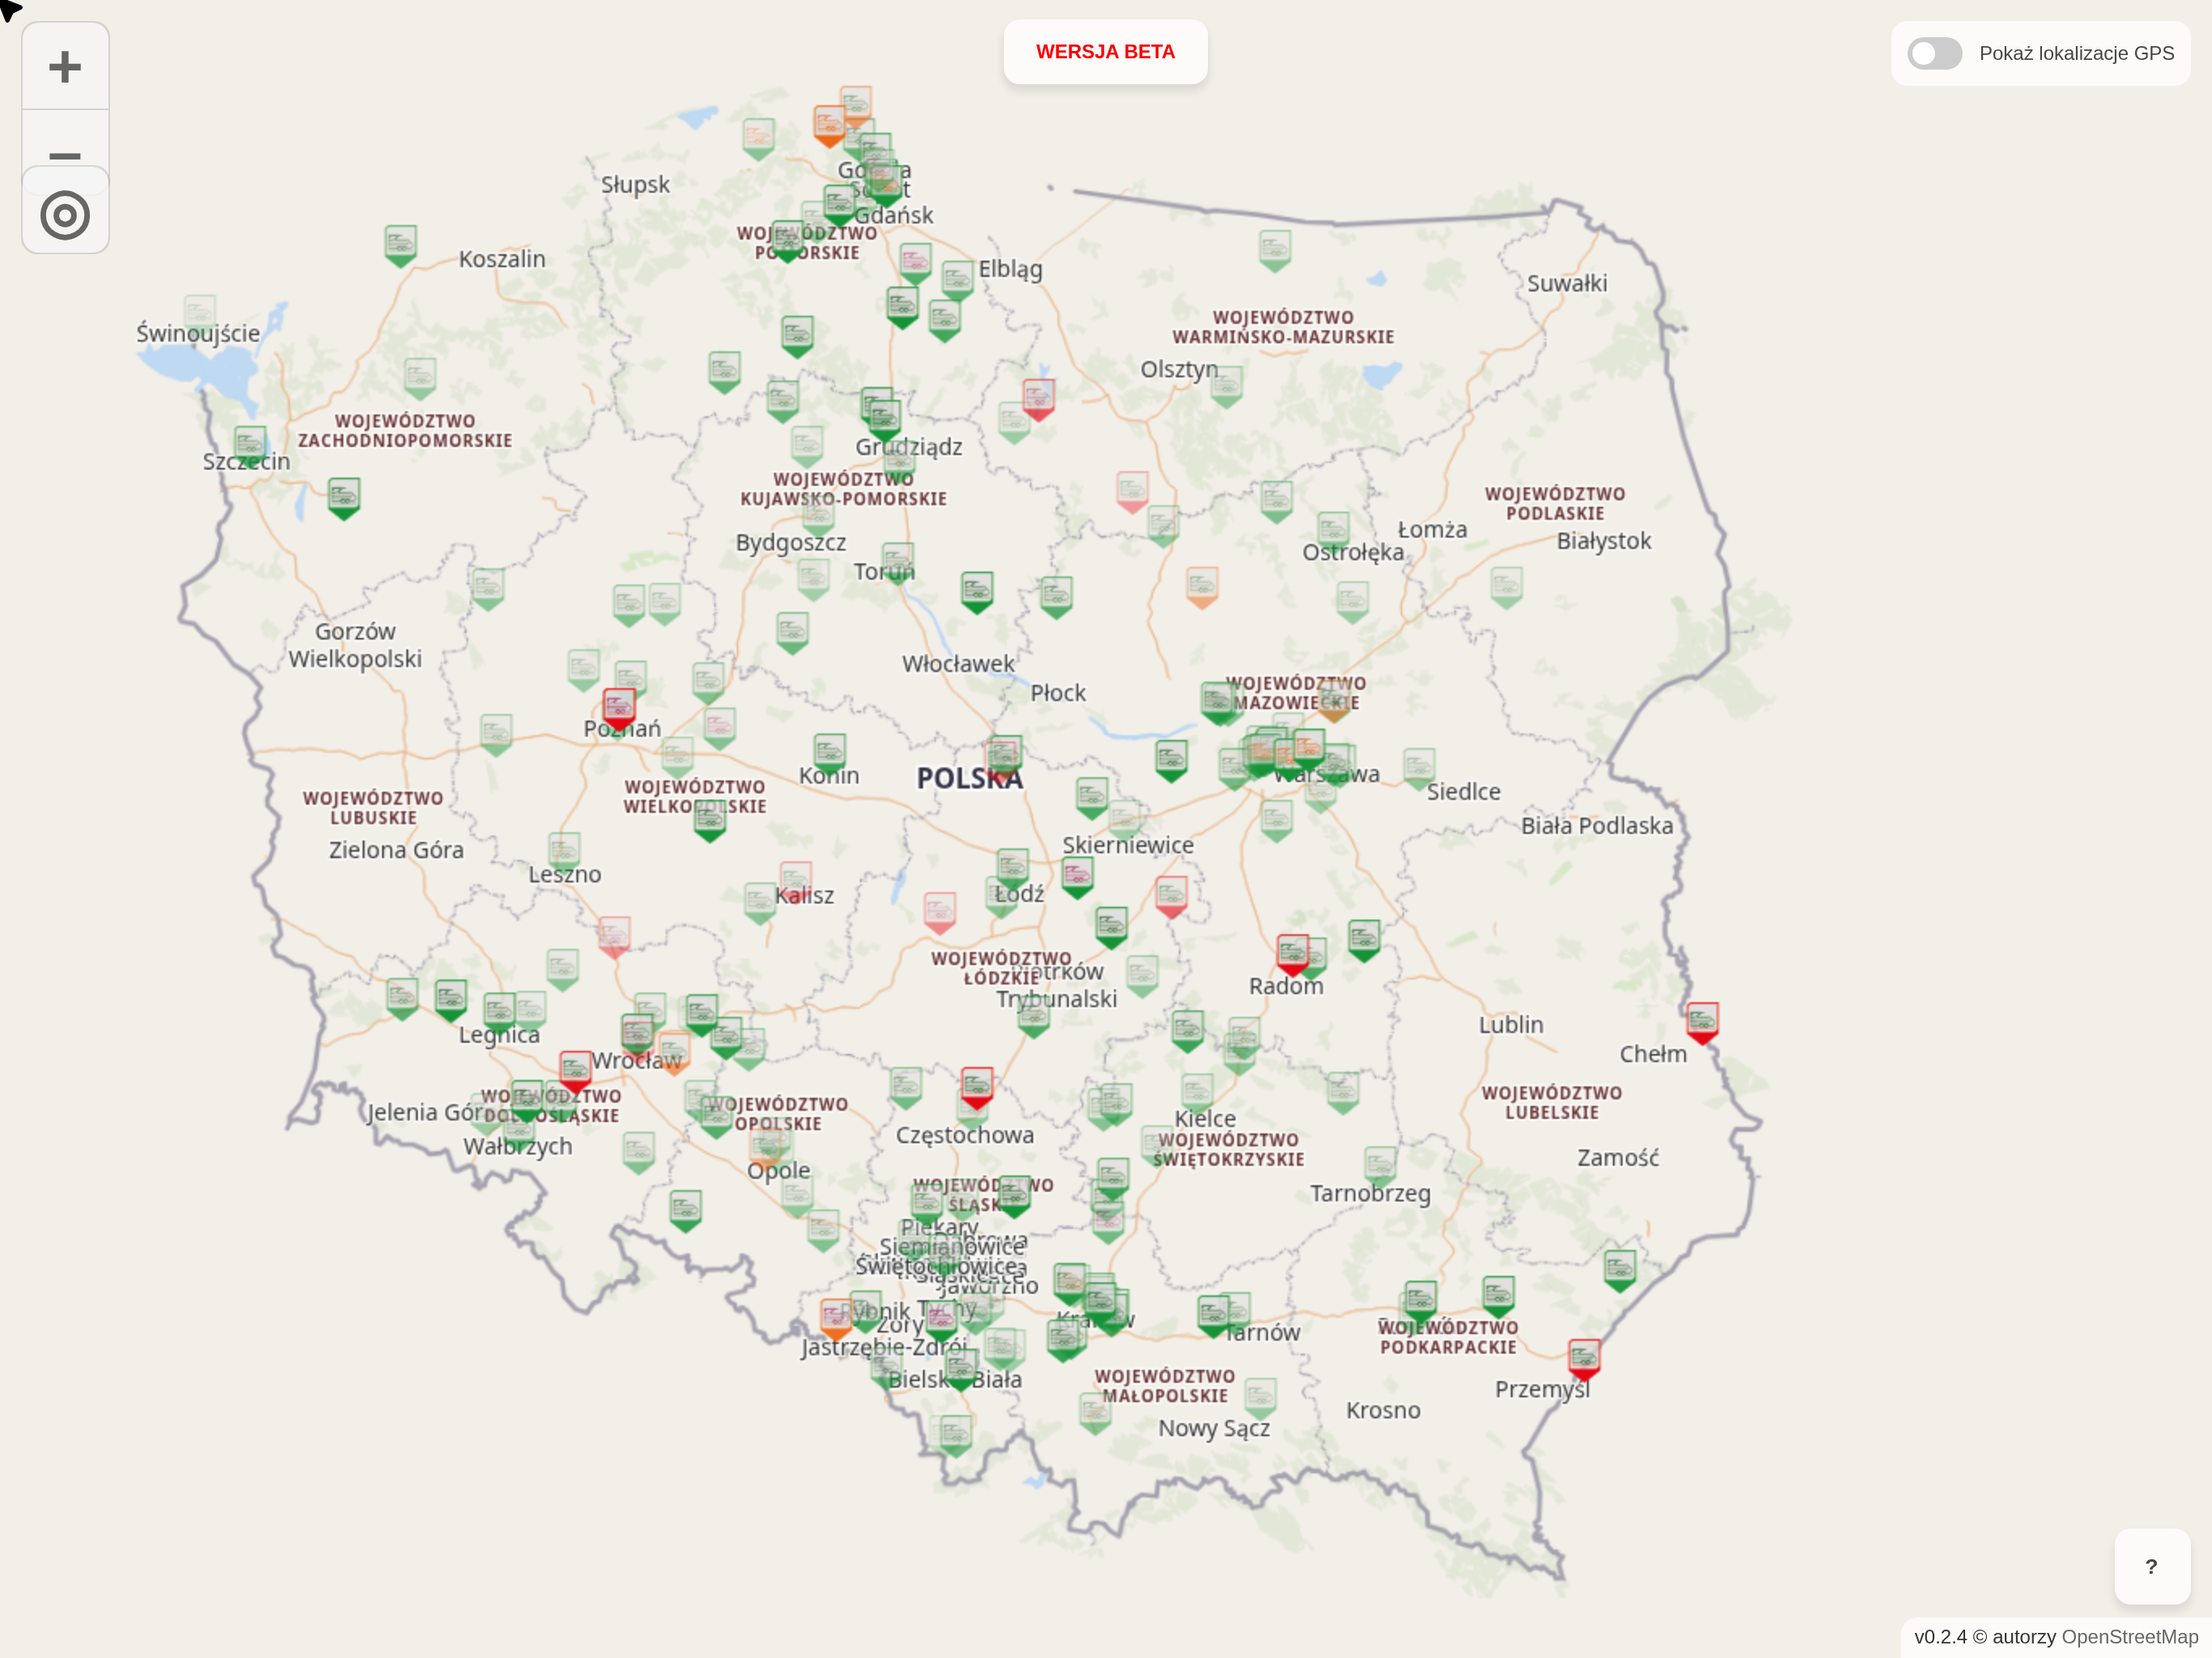Screen dimensions: 2212x1658
Task: Open the question mark help button
Action: (2151, 1566)
